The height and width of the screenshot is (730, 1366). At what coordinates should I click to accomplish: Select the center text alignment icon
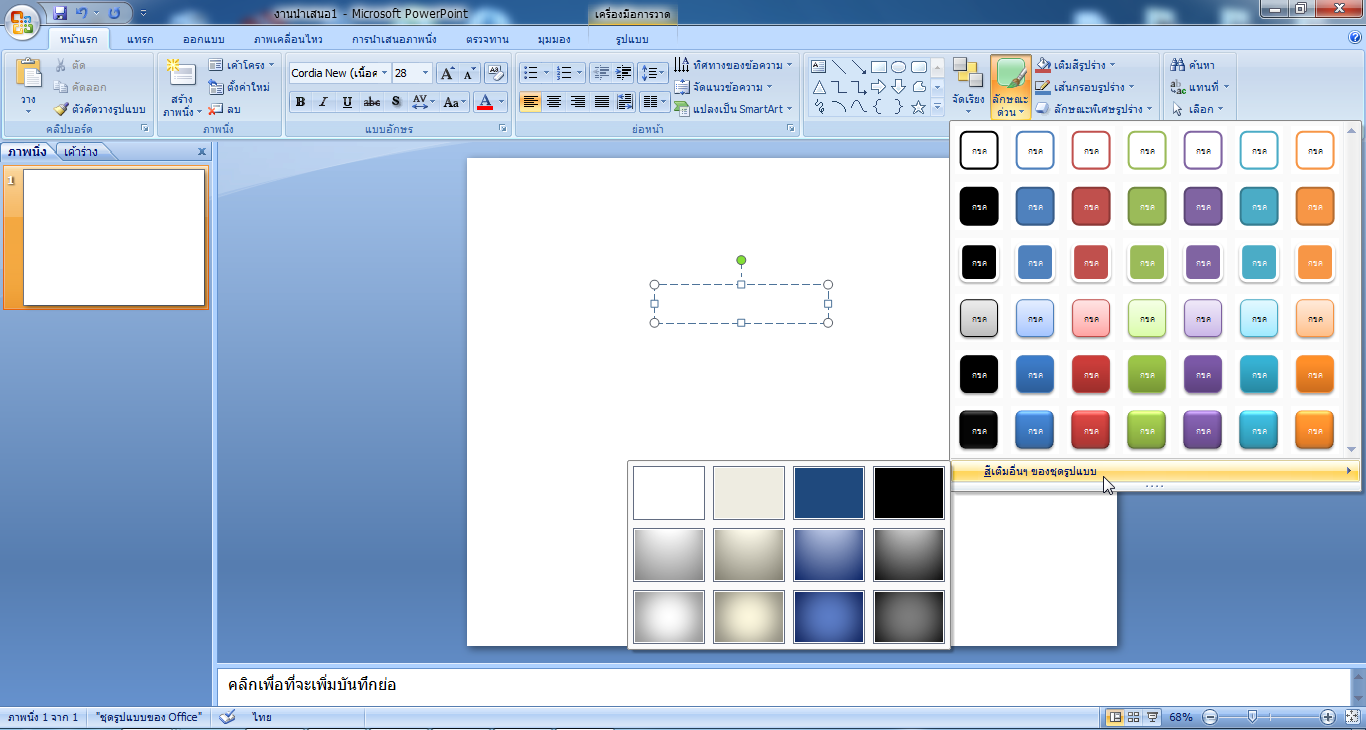pyautogui.click(x=553, y=102)
